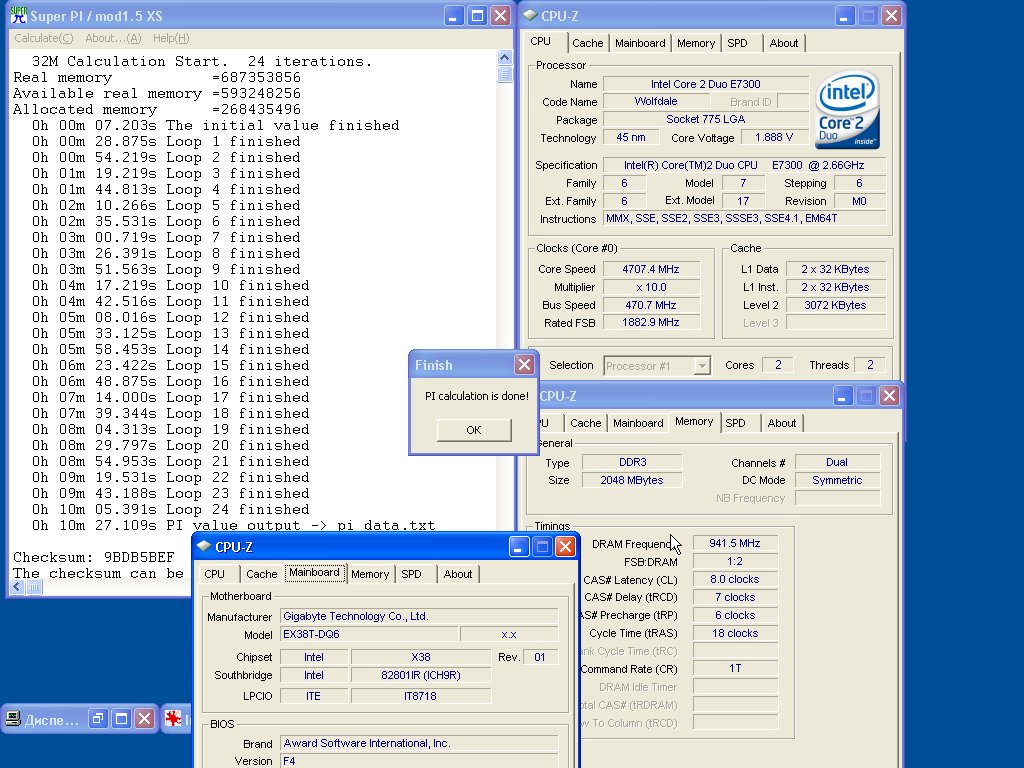The height and width of the screenshot is (768, 1024).
Task: Click the 'Loop 24 finished' line in Super PI
Action: click(170, 509)
